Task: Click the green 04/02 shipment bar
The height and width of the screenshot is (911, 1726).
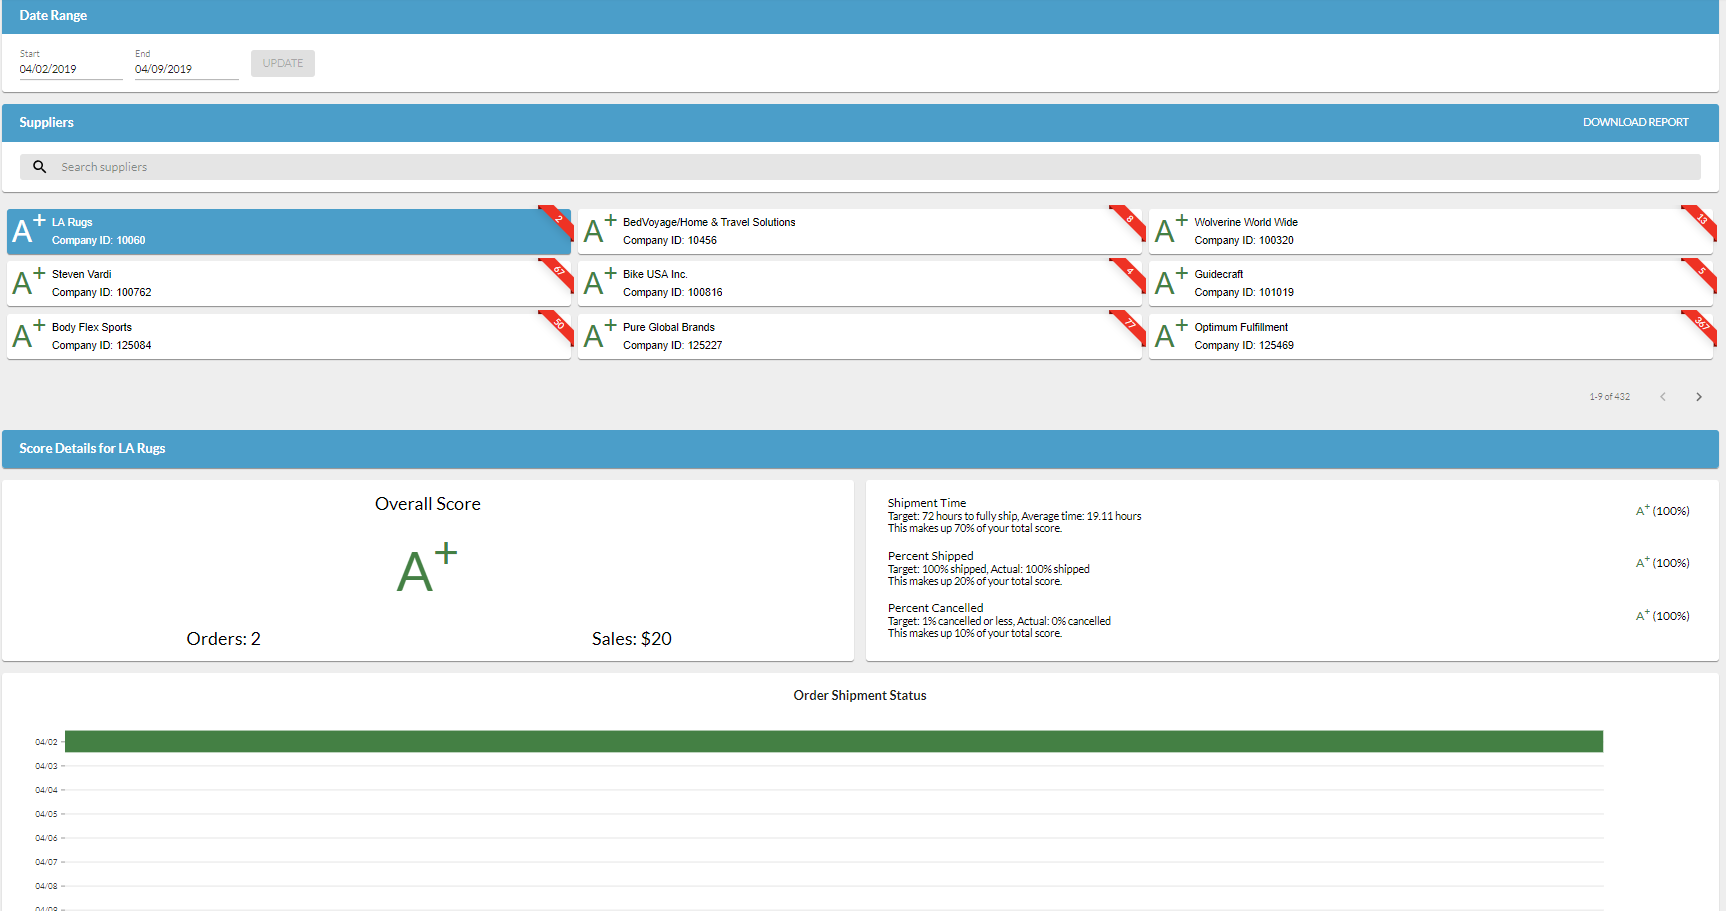Action: click(x=834, y=741)
